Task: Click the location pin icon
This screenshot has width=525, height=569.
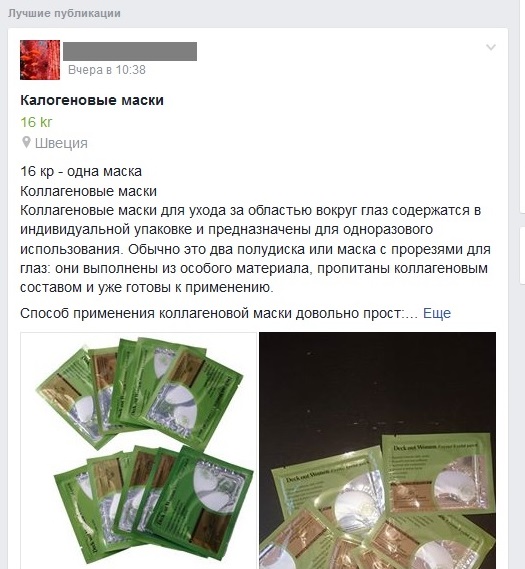Action: 26,142
